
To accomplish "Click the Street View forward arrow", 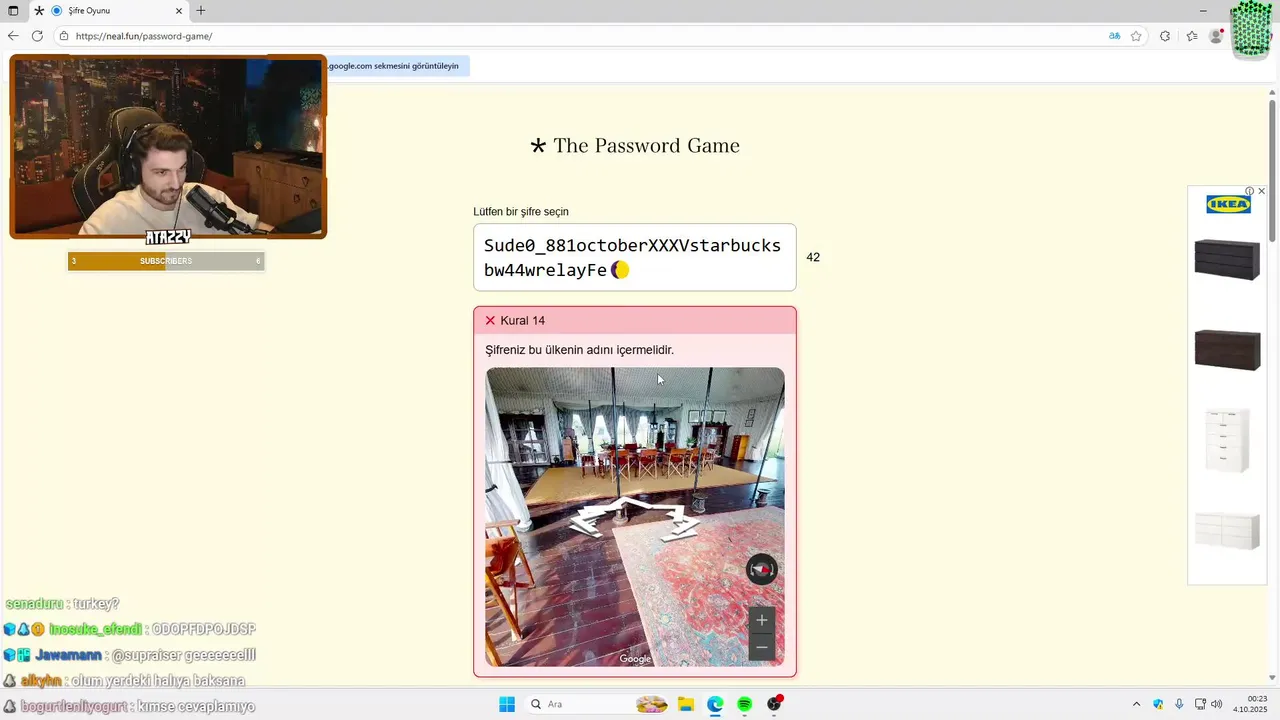I will tap(627, 505).
